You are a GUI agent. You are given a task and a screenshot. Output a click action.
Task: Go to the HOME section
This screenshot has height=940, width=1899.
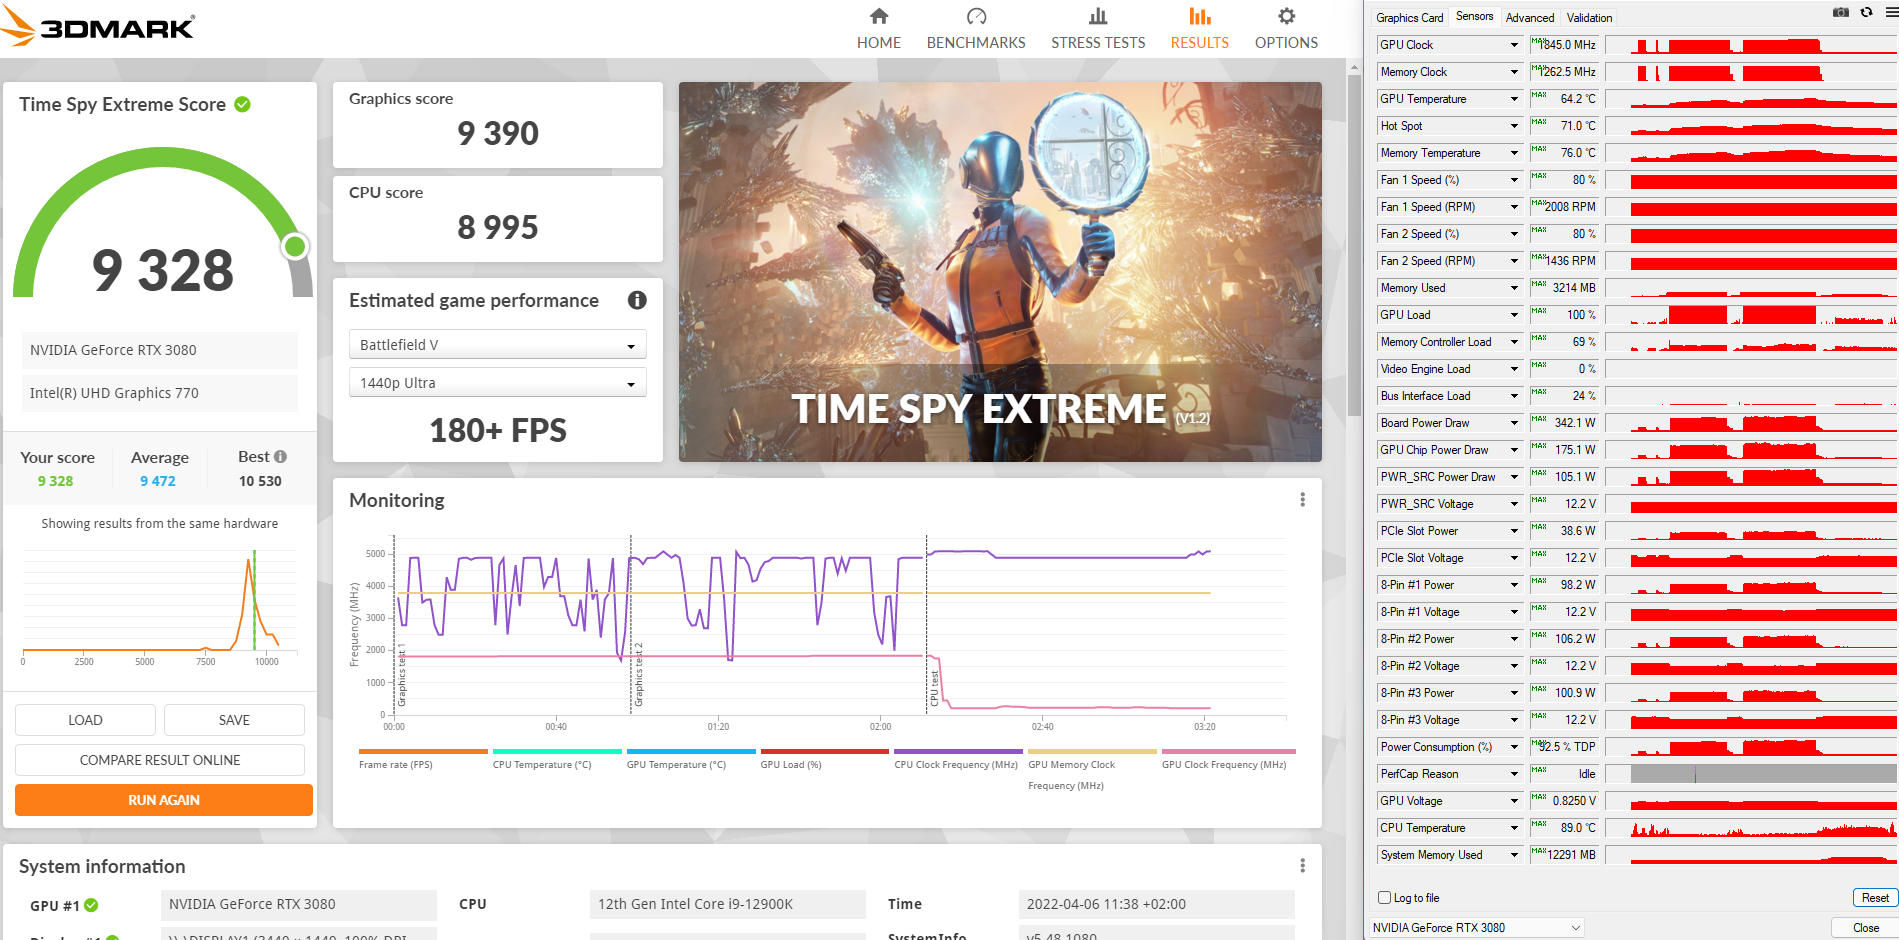(x=879, y=29)
